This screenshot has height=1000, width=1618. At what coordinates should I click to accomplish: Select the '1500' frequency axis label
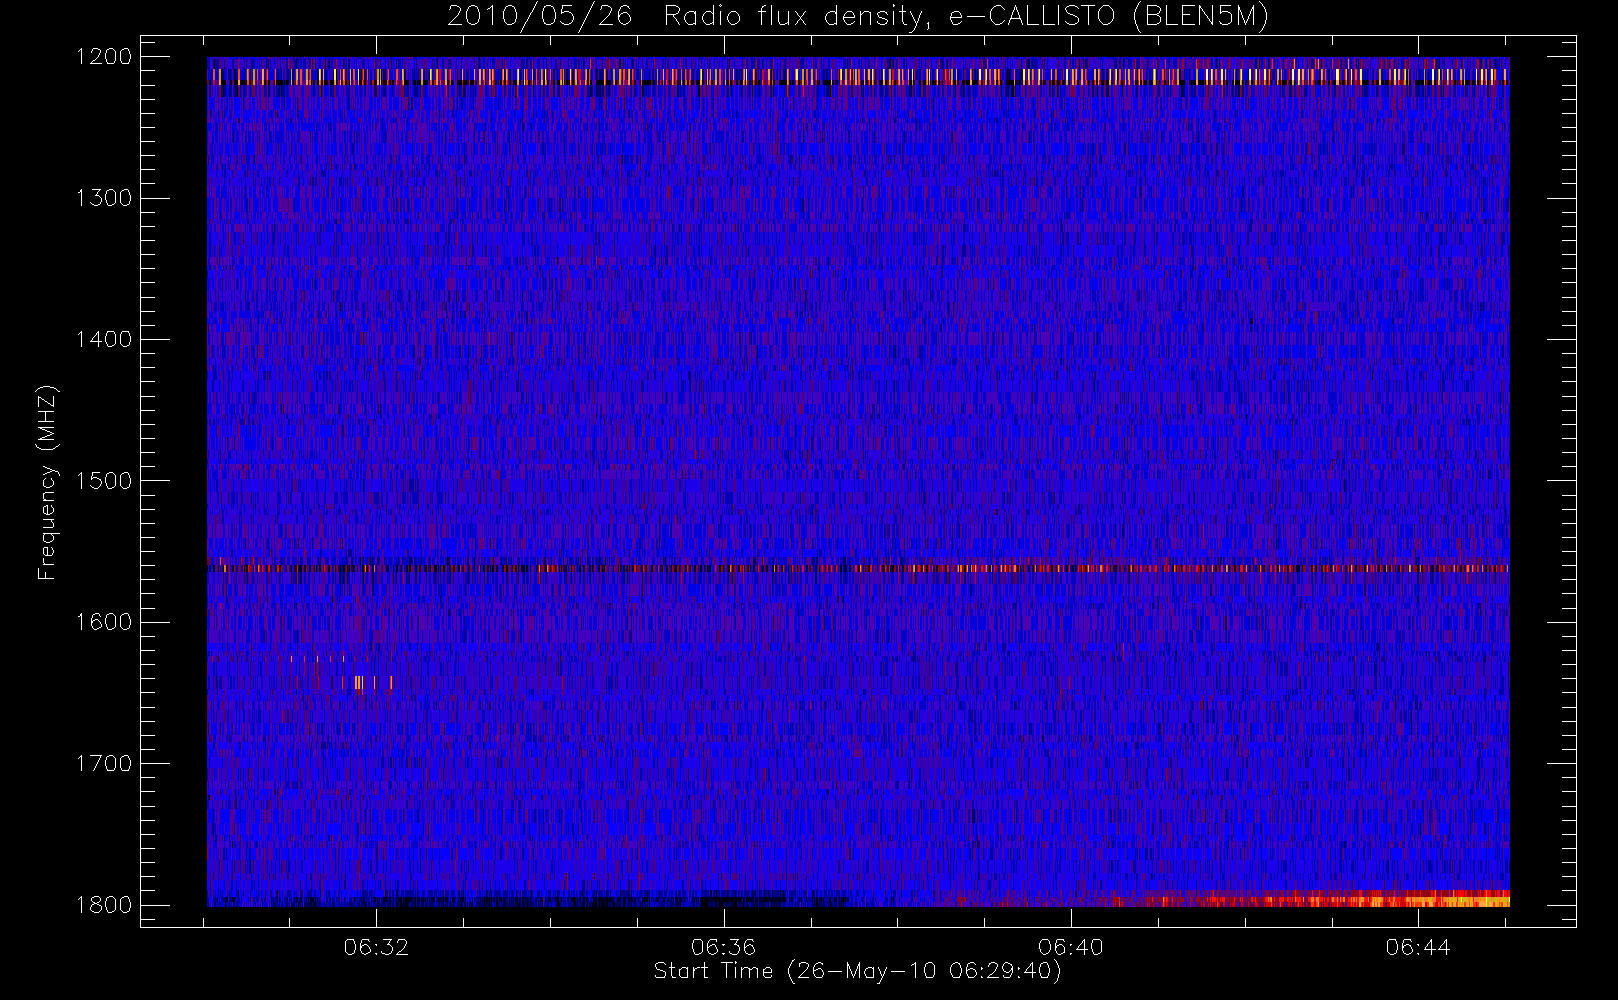tap(104, 480)
